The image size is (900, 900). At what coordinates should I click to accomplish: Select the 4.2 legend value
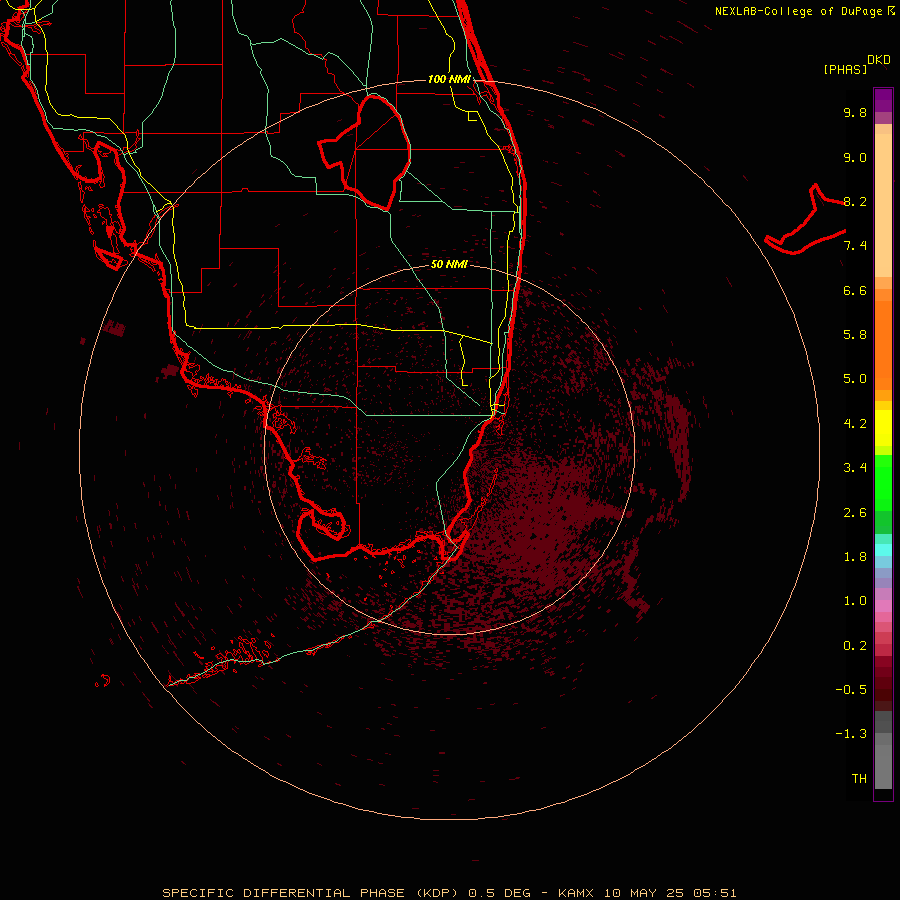(855, 424)
